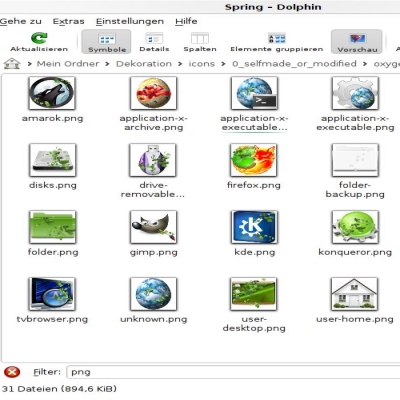400x400 pixels.
Task: Switch to Spalten column view
Action: point(200,42)
